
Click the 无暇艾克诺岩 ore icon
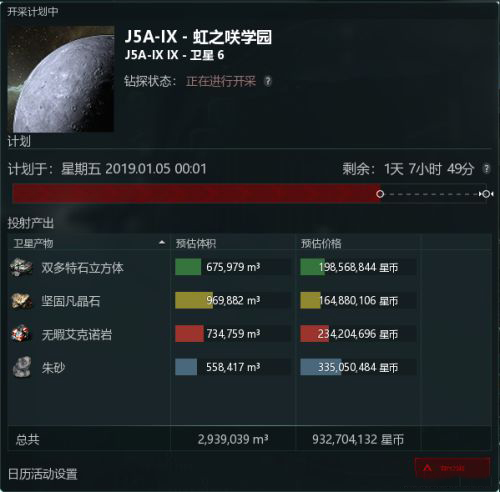coord(21,334)
